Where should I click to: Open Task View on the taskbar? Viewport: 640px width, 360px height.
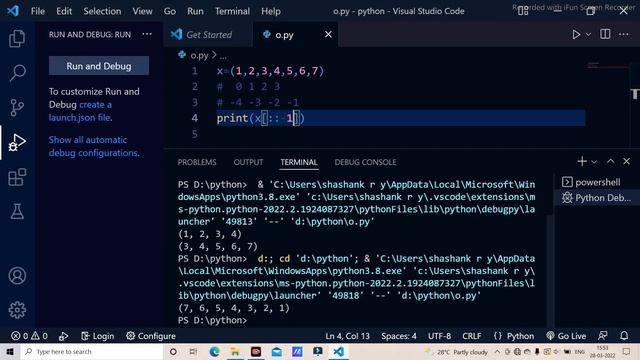[x=193, y=351]
